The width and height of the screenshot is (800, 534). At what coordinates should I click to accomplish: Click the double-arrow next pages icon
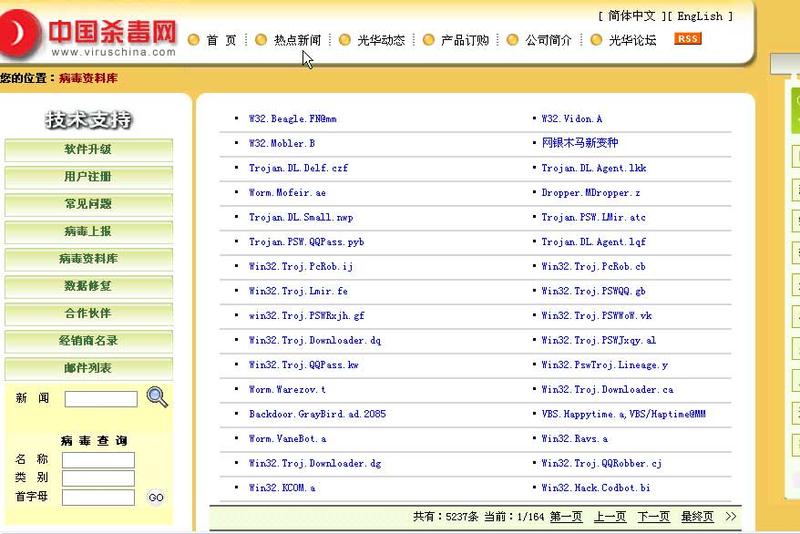731,516
